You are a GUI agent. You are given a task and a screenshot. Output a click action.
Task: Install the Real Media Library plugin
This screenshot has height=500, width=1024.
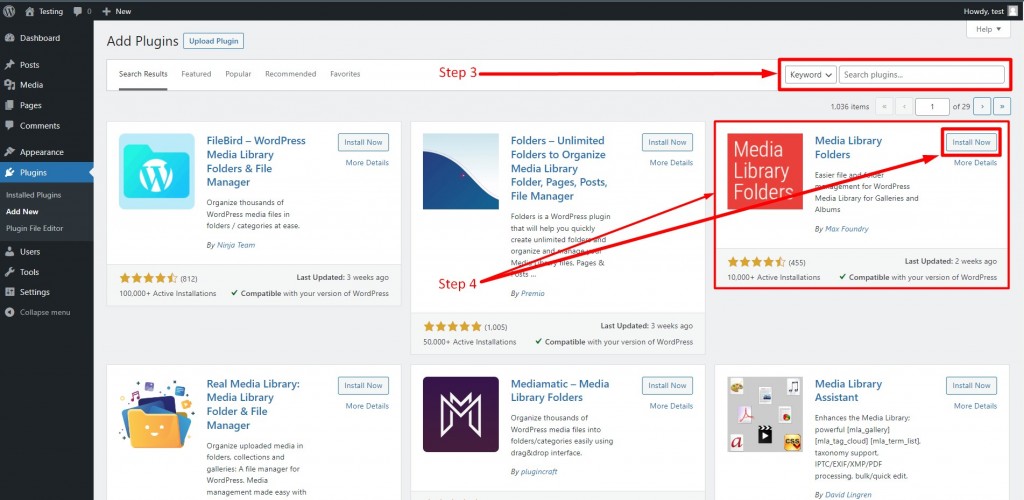364,385
